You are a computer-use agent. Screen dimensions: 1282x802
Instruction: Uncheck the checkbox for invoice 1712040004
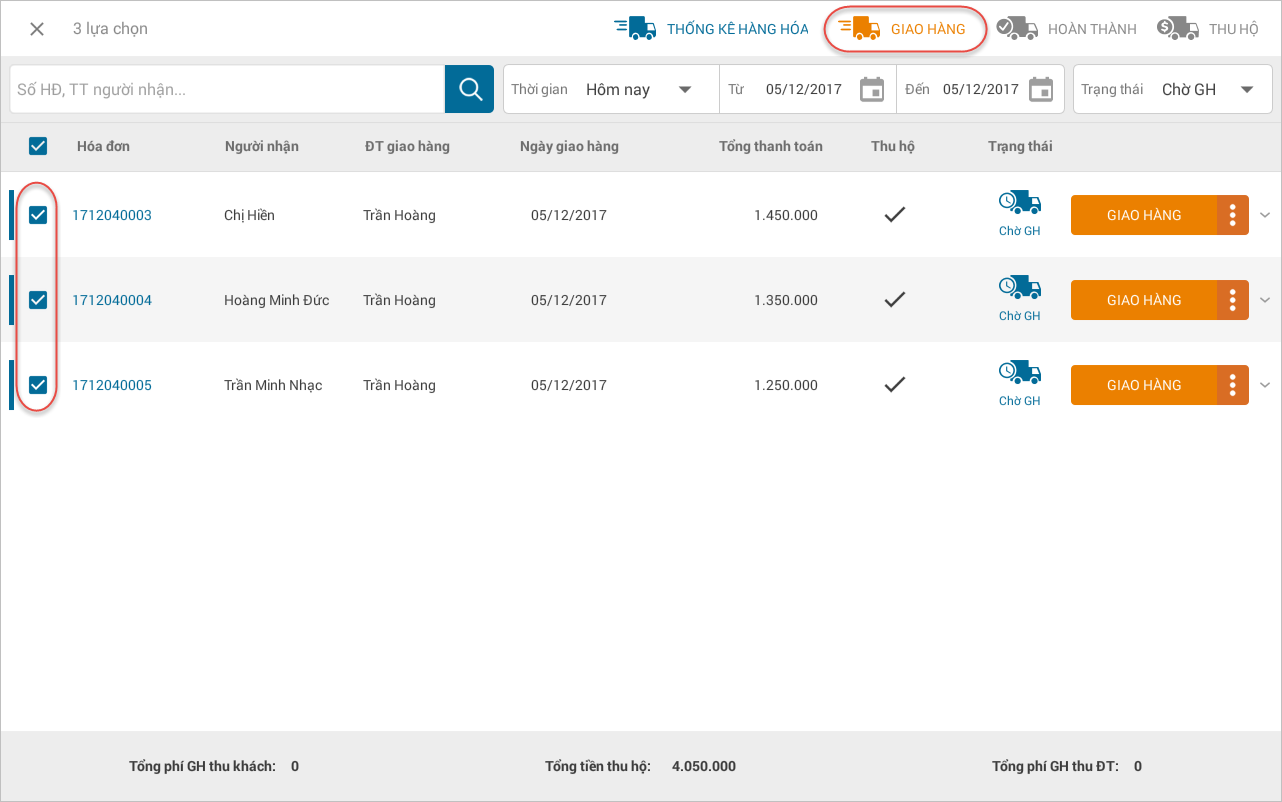point(38,300)
